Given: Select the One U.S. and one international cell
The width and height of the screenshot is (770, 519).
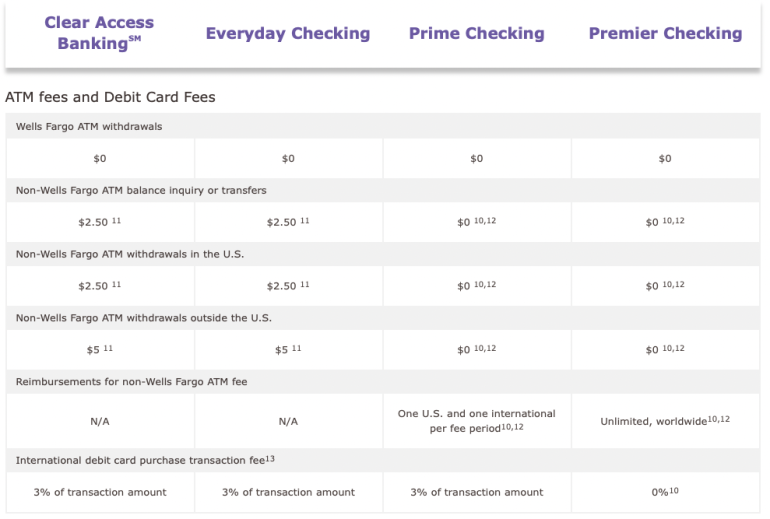Looking at the screenshot, I should point(476,420).
